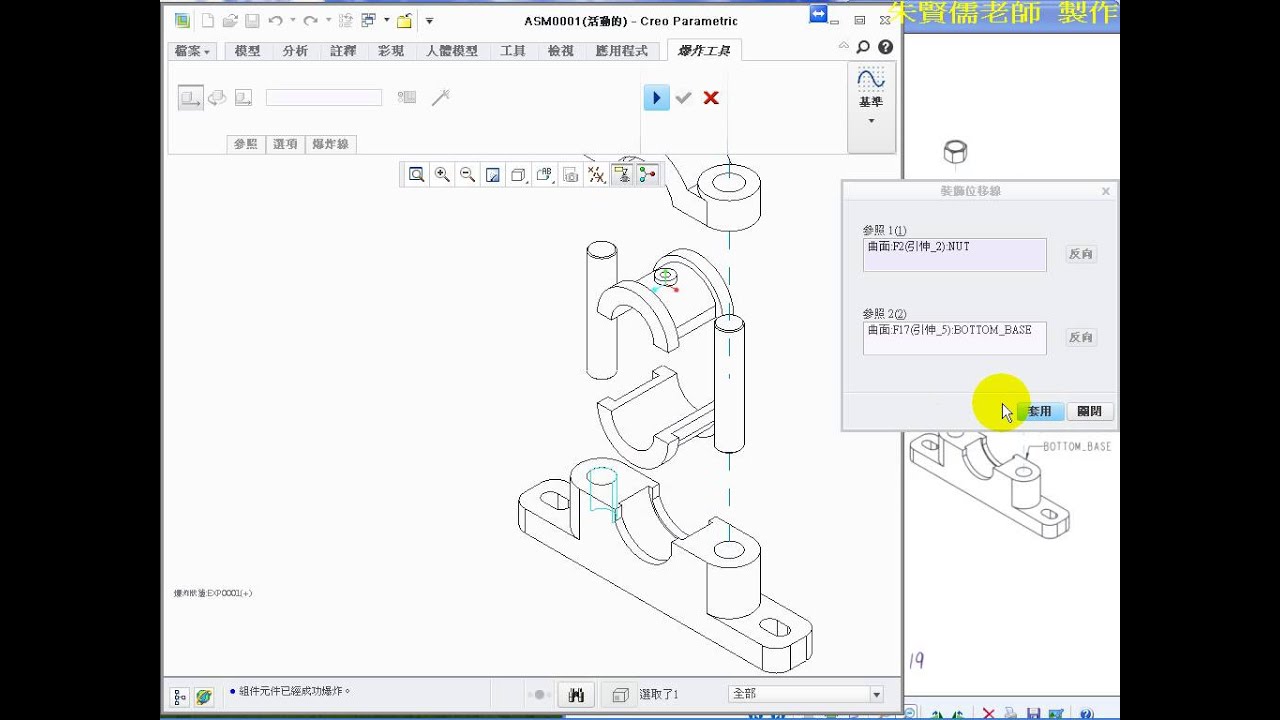1280x720 pixels.
Task: Open the display style icon
Action: [x=518, y=175]
